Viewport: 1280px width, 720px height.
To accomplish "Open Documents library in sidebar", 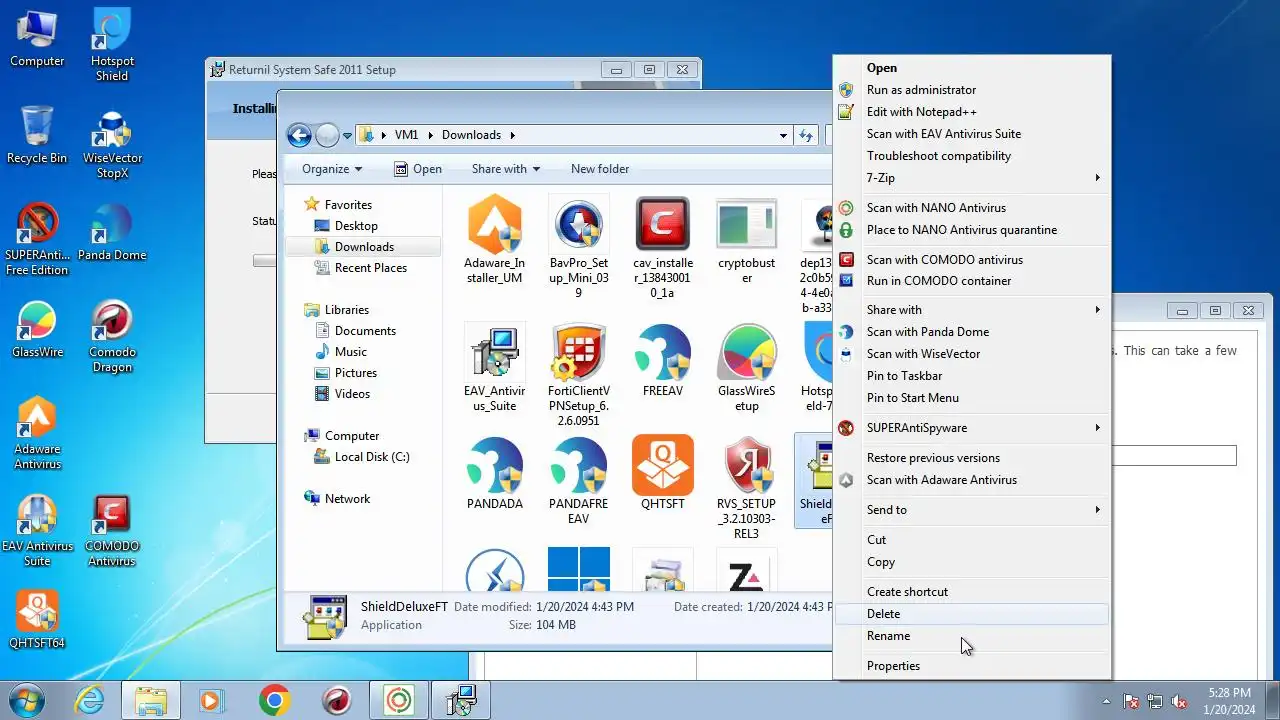I will coord(365,331).
